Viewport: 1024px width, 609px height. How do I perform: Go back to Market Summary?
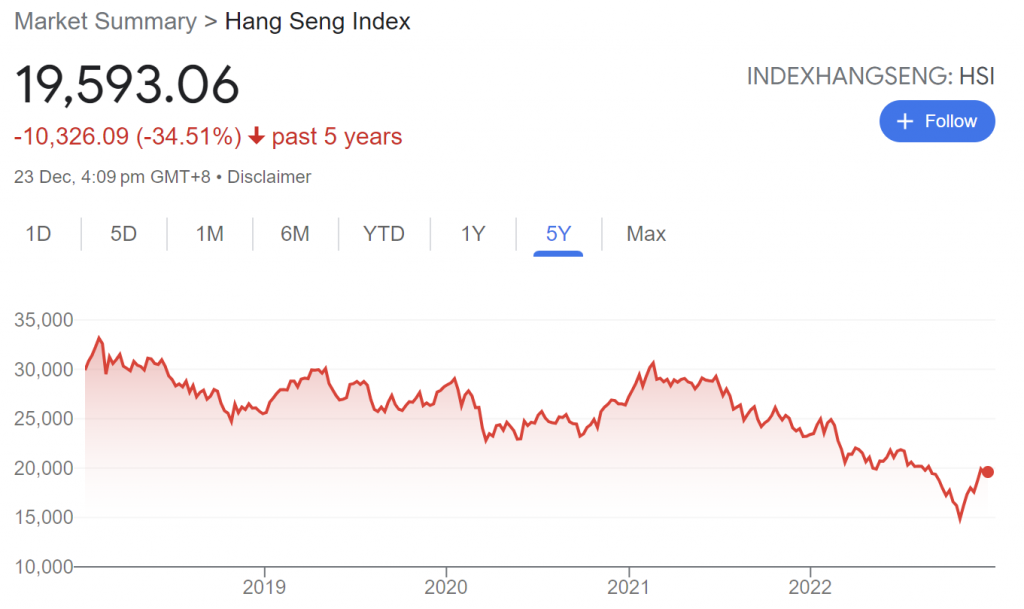click(x=105, y=22)
